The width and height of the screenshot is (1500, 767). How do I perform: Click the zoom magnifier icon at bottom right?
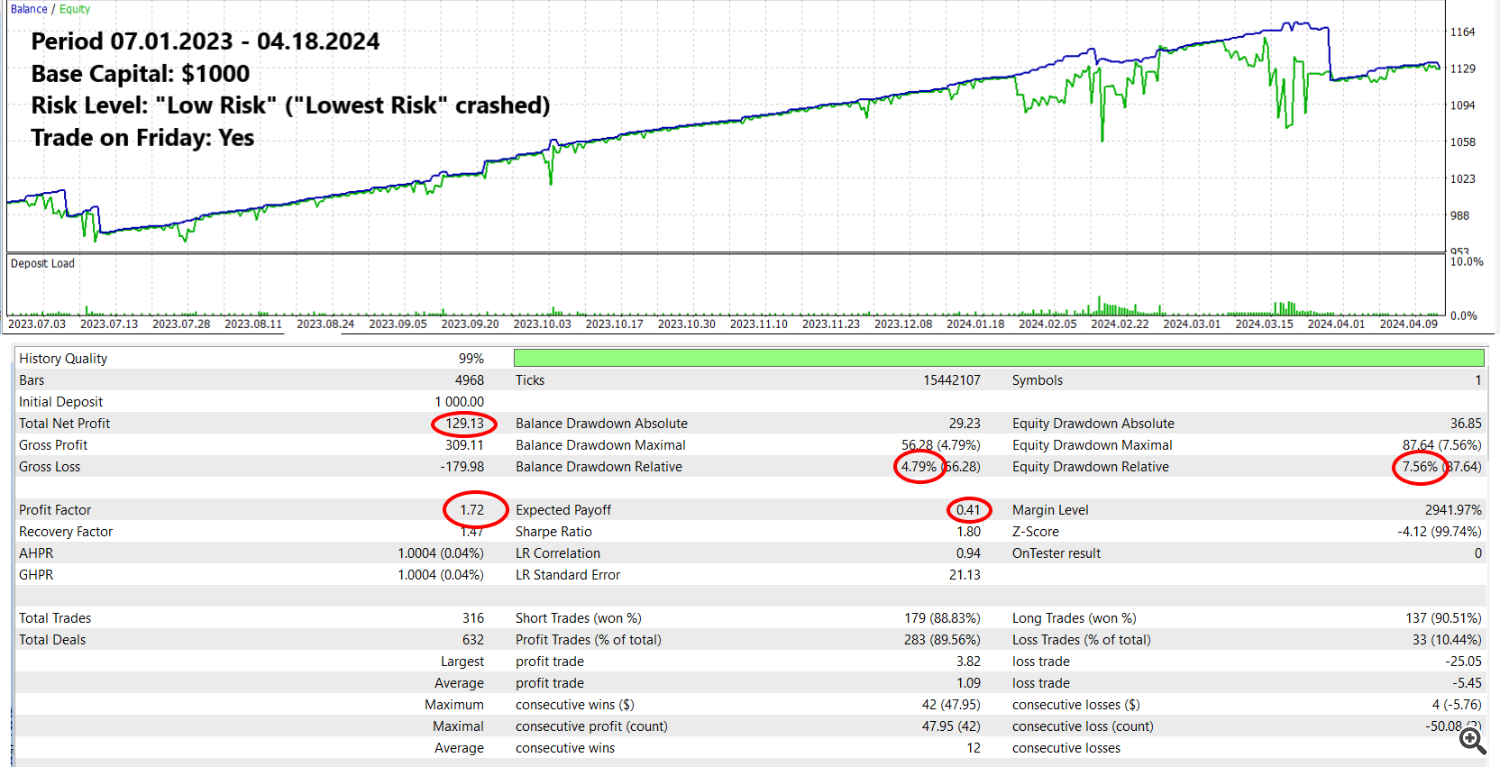tap(1471, 740)
